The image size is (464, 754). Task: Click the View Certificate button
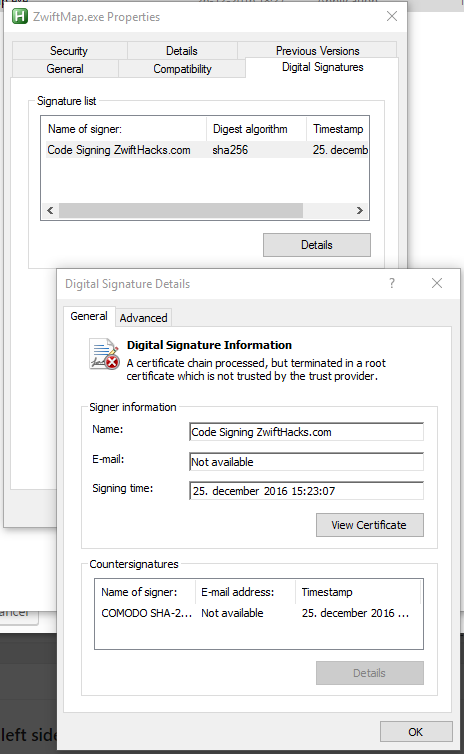[x=370, y=525]
